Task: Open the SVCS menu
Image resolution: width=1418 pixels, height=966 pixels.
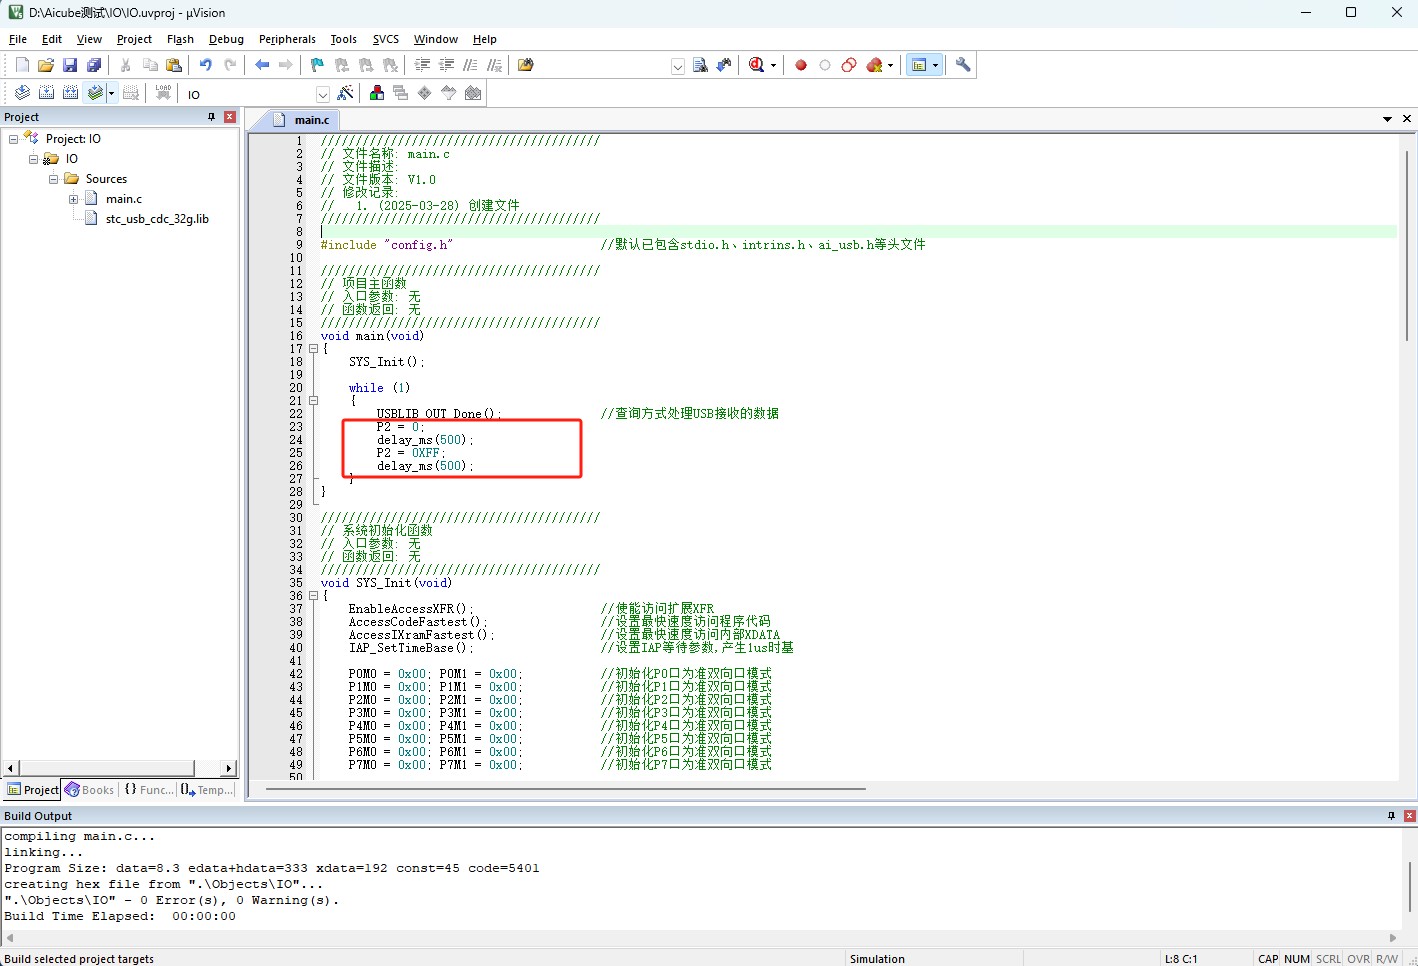Action: point(386,39)
